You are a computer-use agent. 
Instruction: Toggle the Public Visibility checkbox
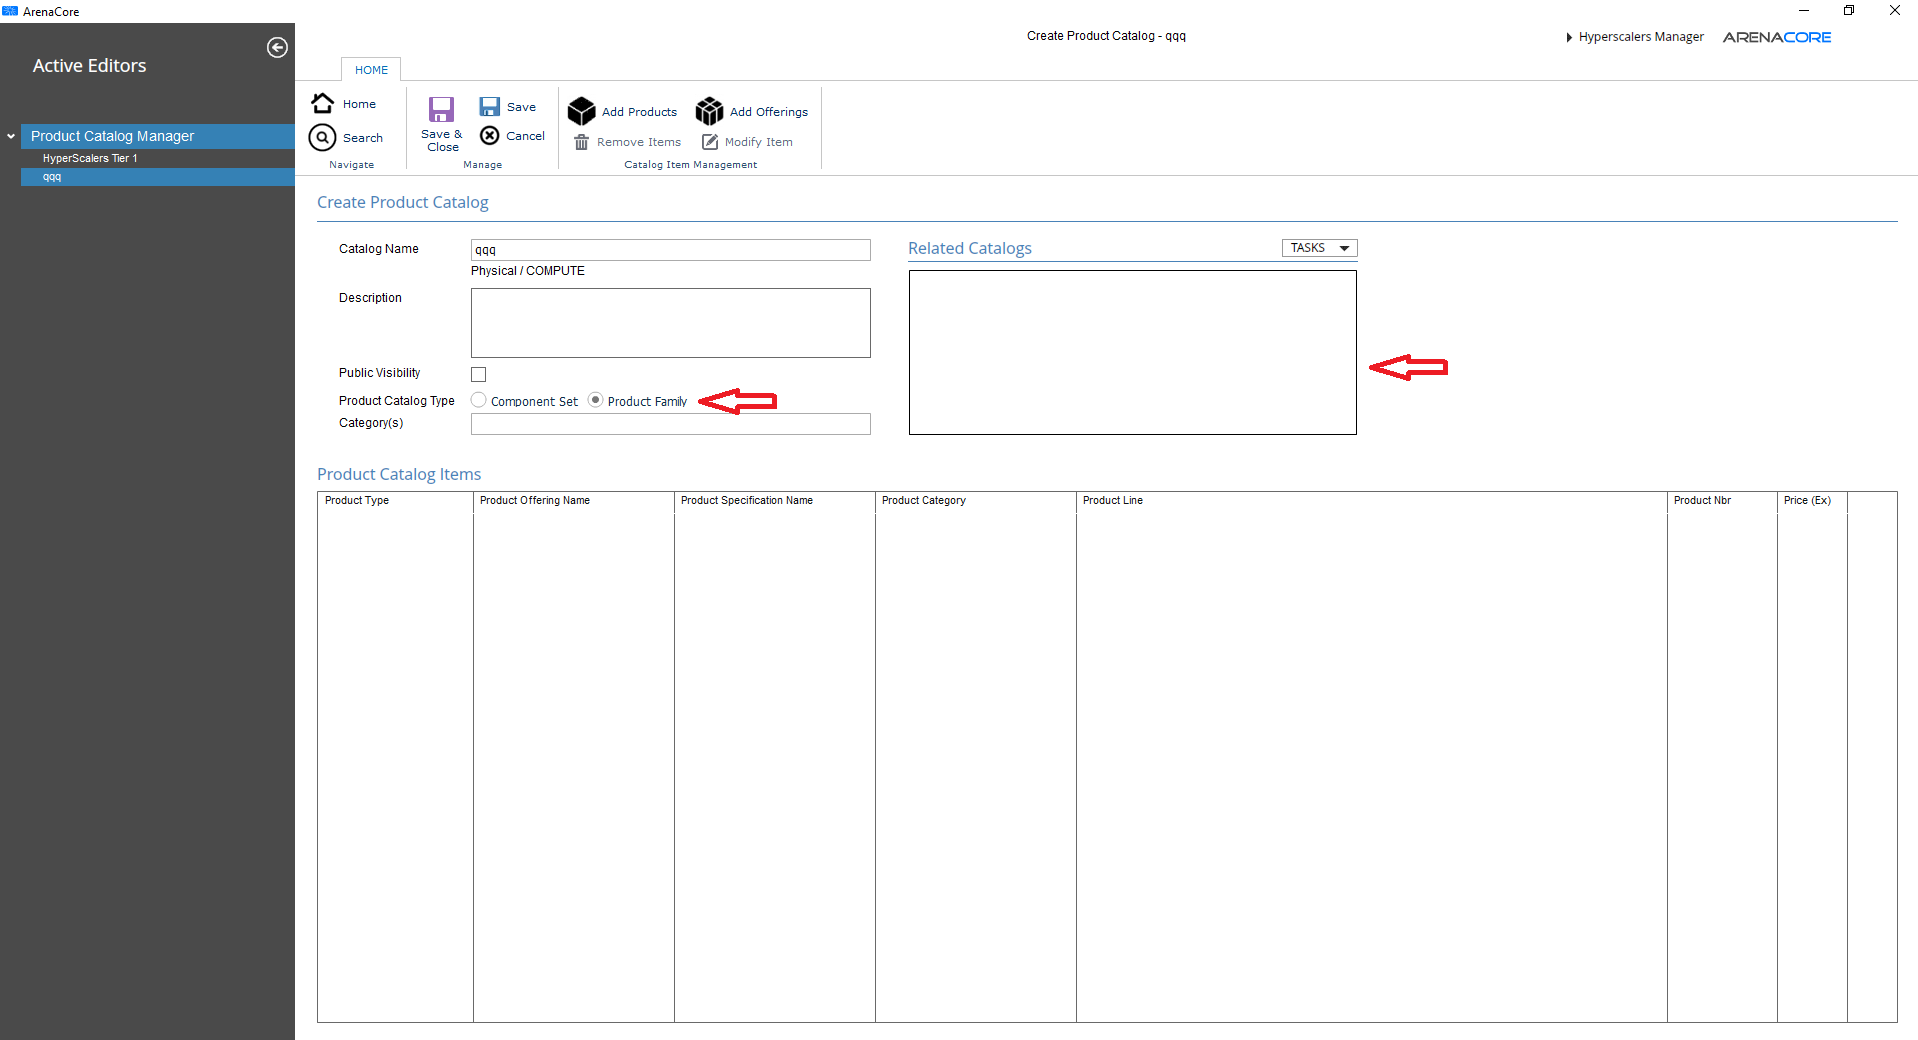[478, 374]
